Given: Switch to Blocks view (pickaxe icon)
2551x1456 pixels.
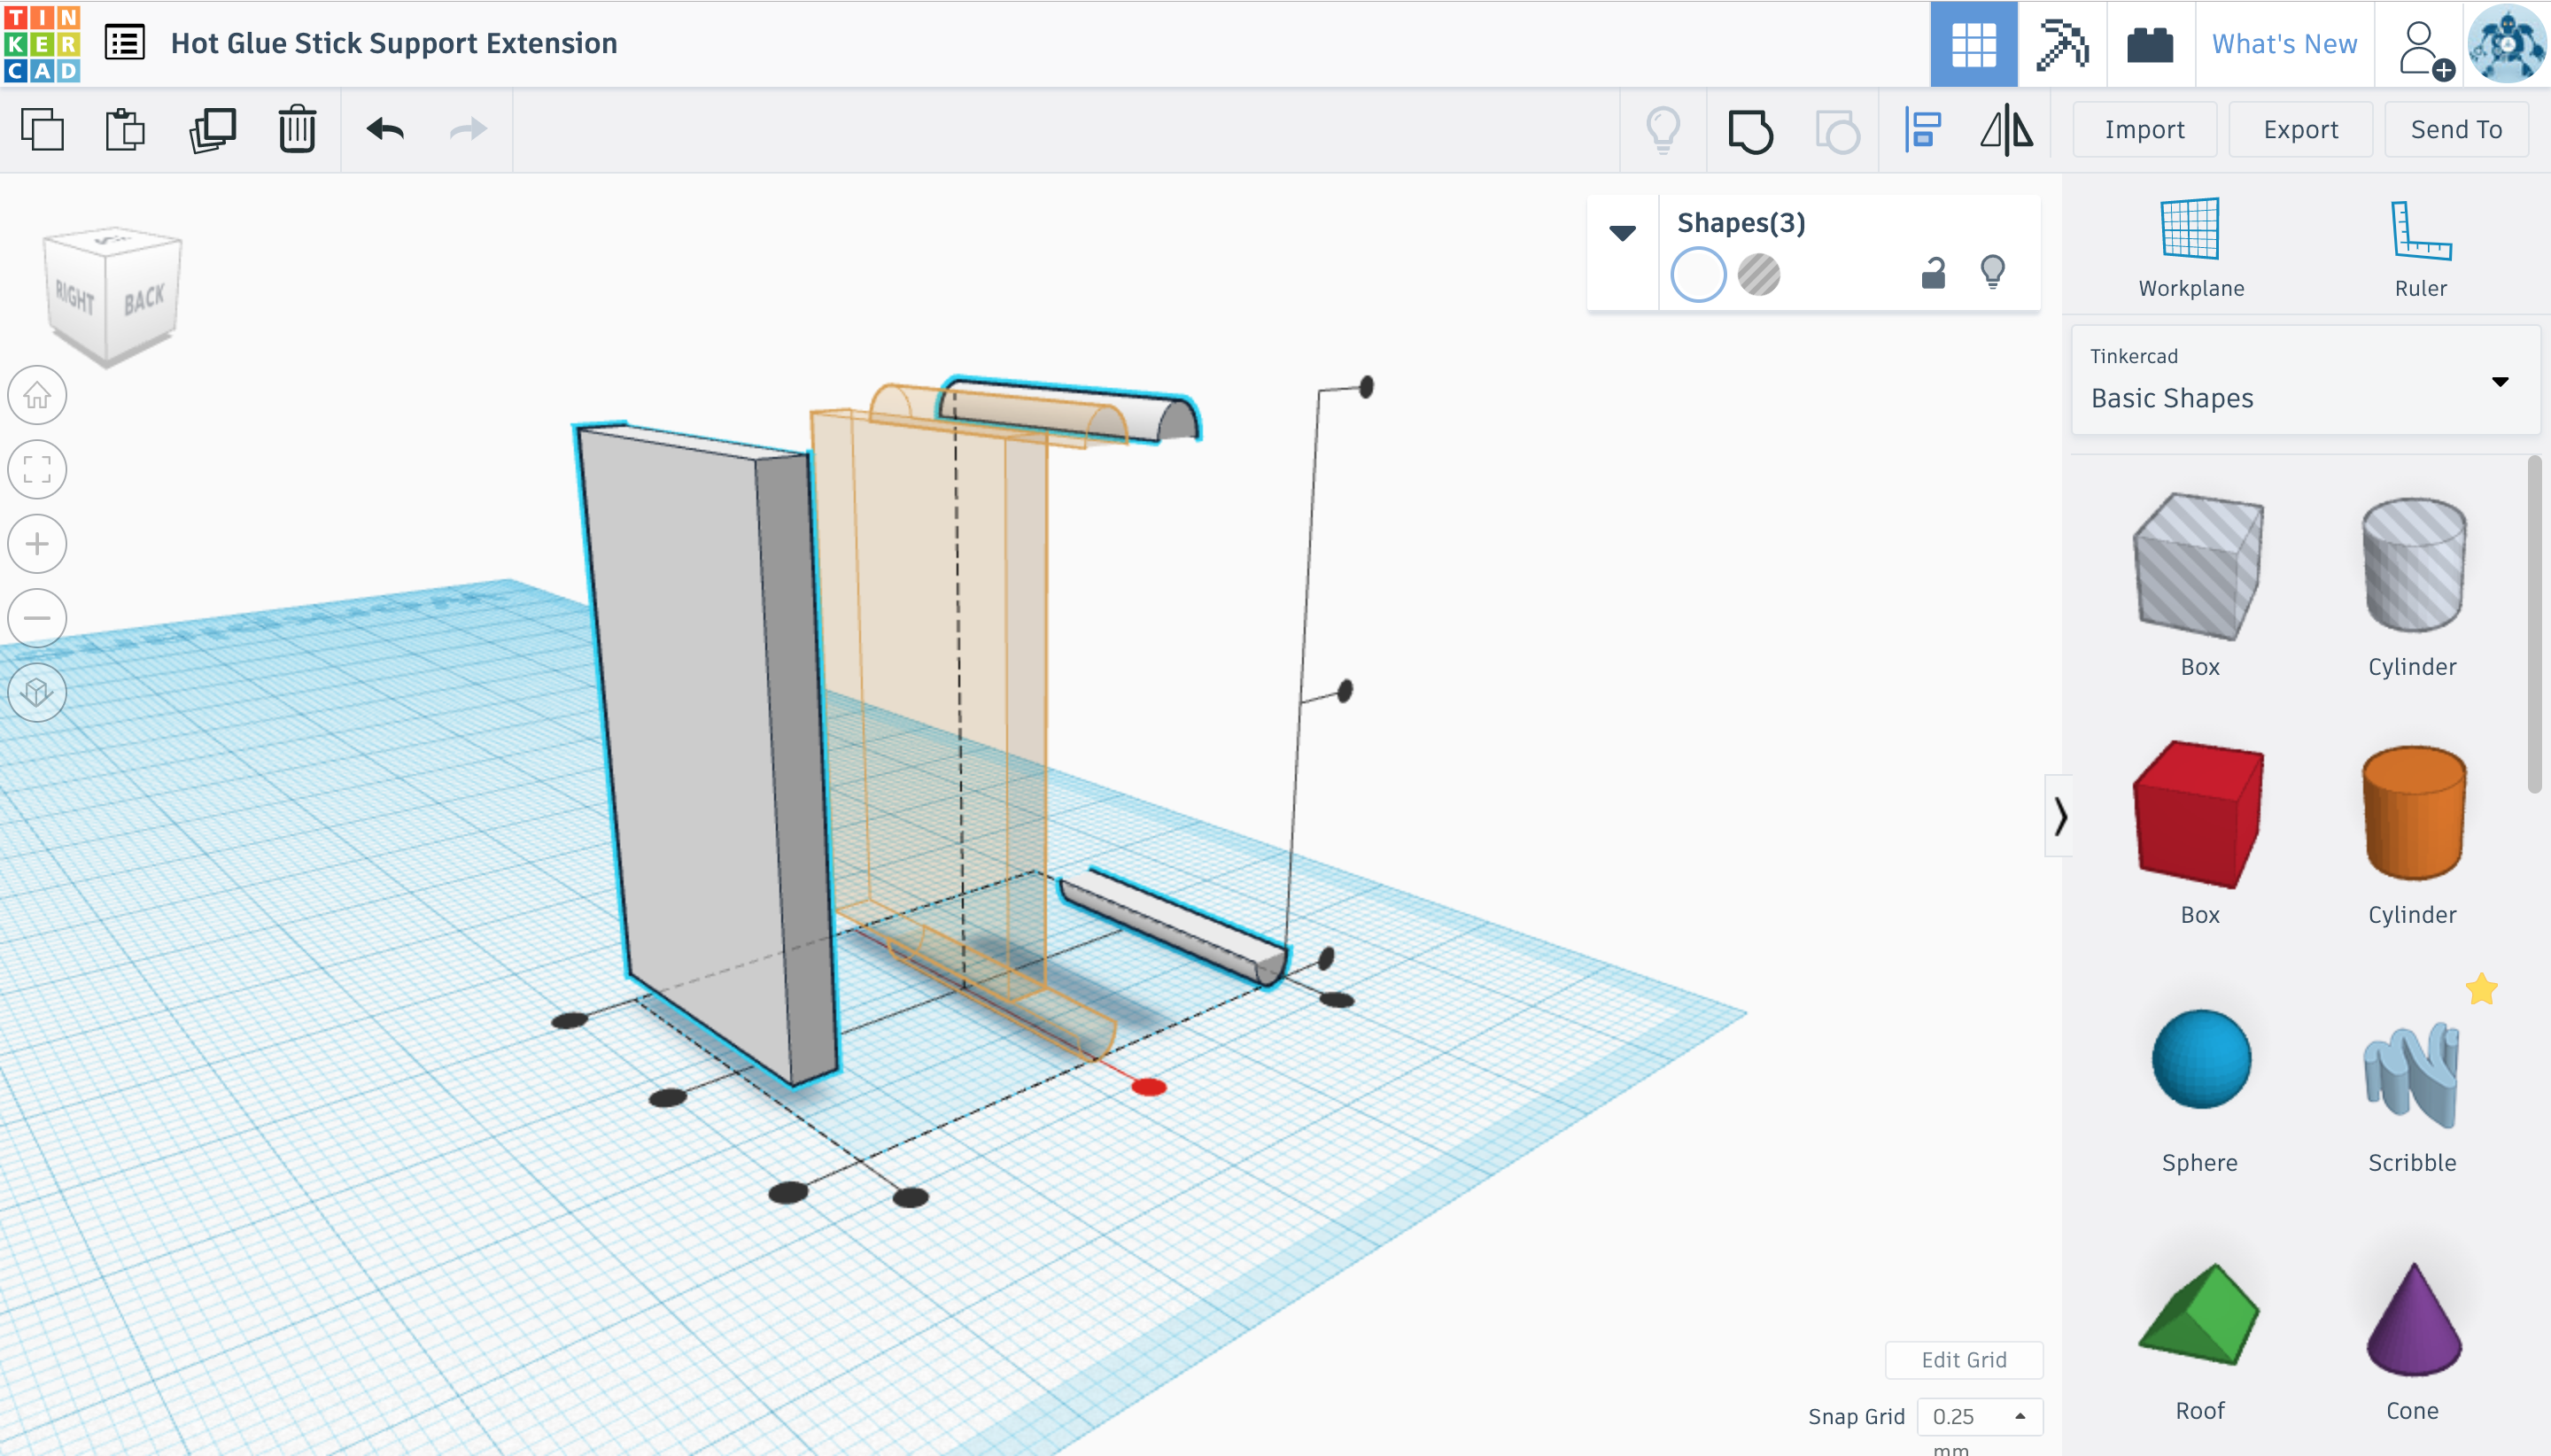Looking at the screenshot, I should (2062, 45).
